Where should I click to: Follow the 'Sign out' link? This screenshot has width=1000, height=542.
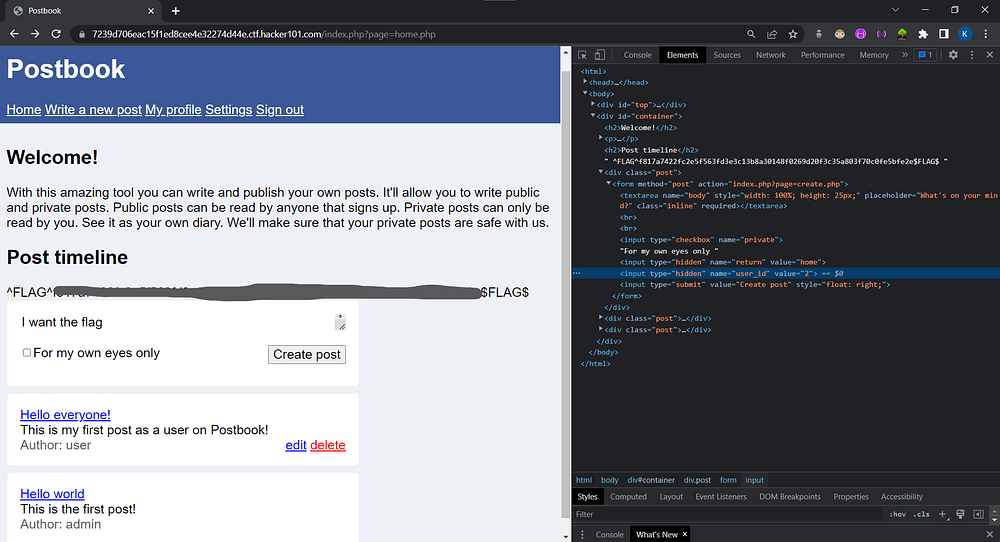click(280, 110)
